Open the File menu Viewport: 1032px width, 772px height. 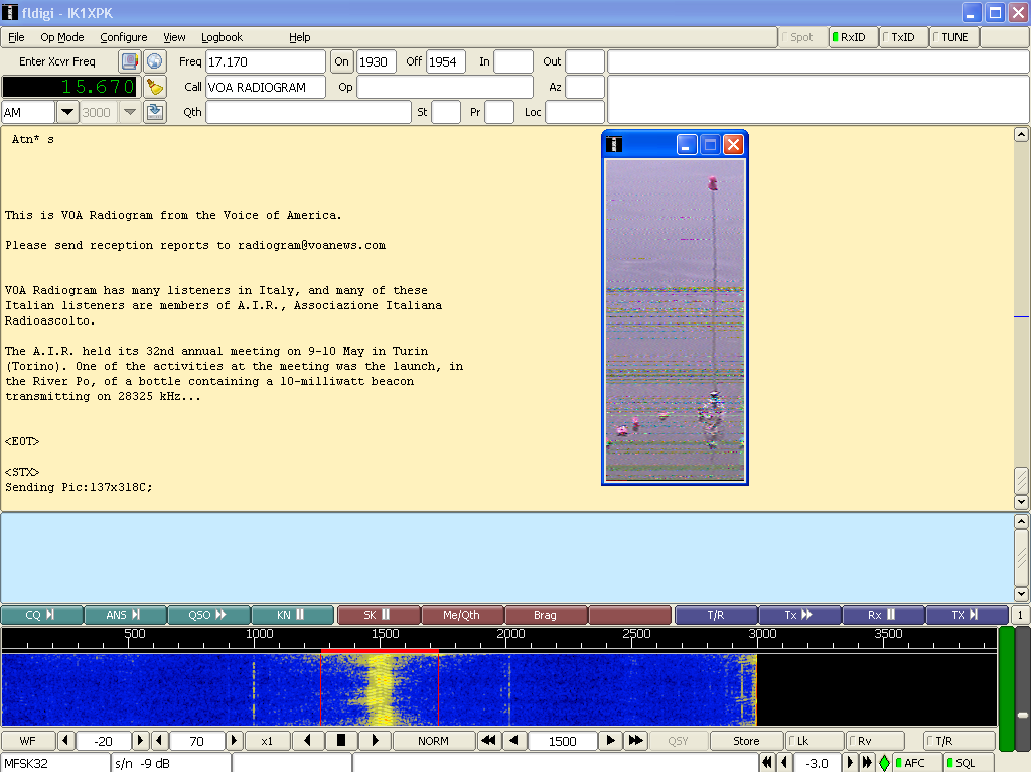tap(16, 37)
